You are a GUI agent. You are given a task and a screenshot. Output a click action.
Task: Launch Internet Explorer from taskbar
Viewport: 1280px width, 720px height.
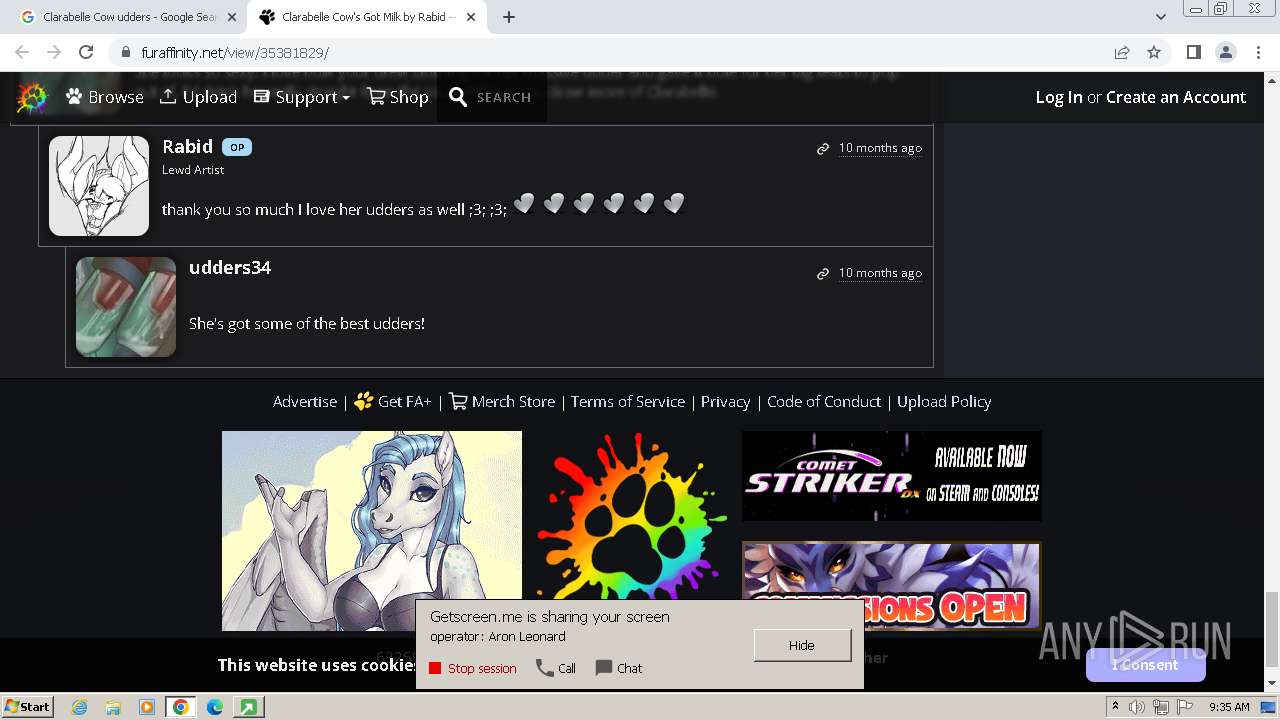click(79, 707)
